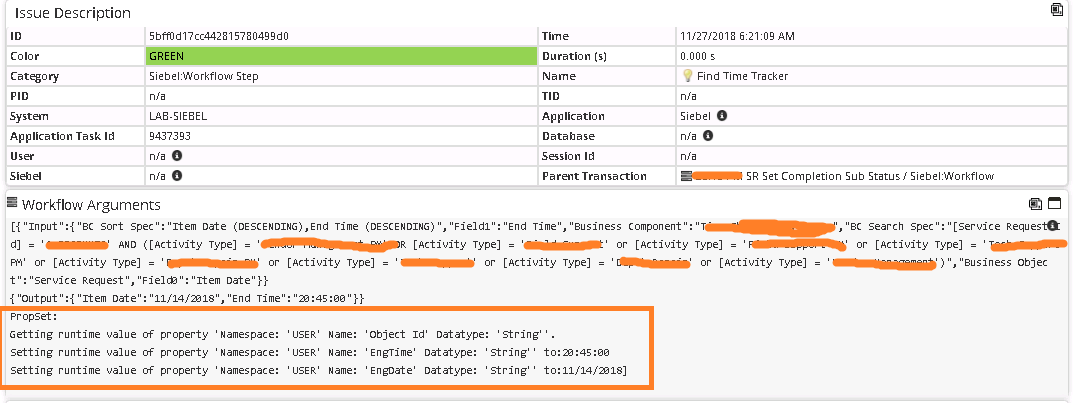The width and height of the screenshot is (1076, 403).
Task: Click the GREEN color cell
Action: click(x=341, y=56)
